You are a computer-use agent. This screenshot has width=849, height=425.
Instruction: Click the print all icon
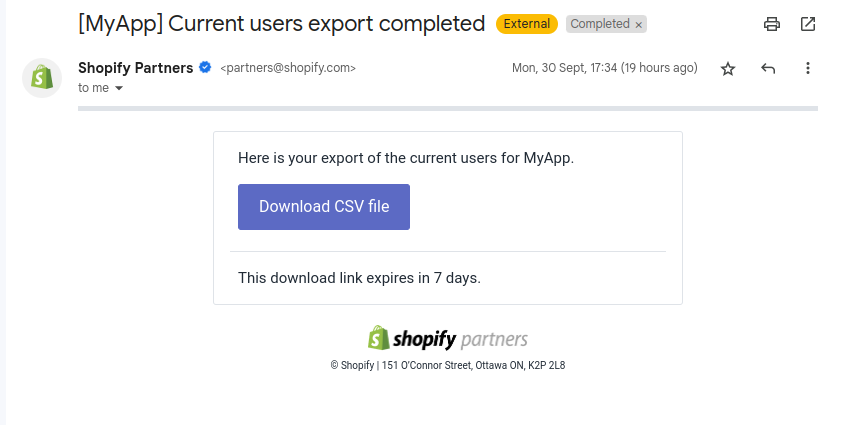point(772,24)
